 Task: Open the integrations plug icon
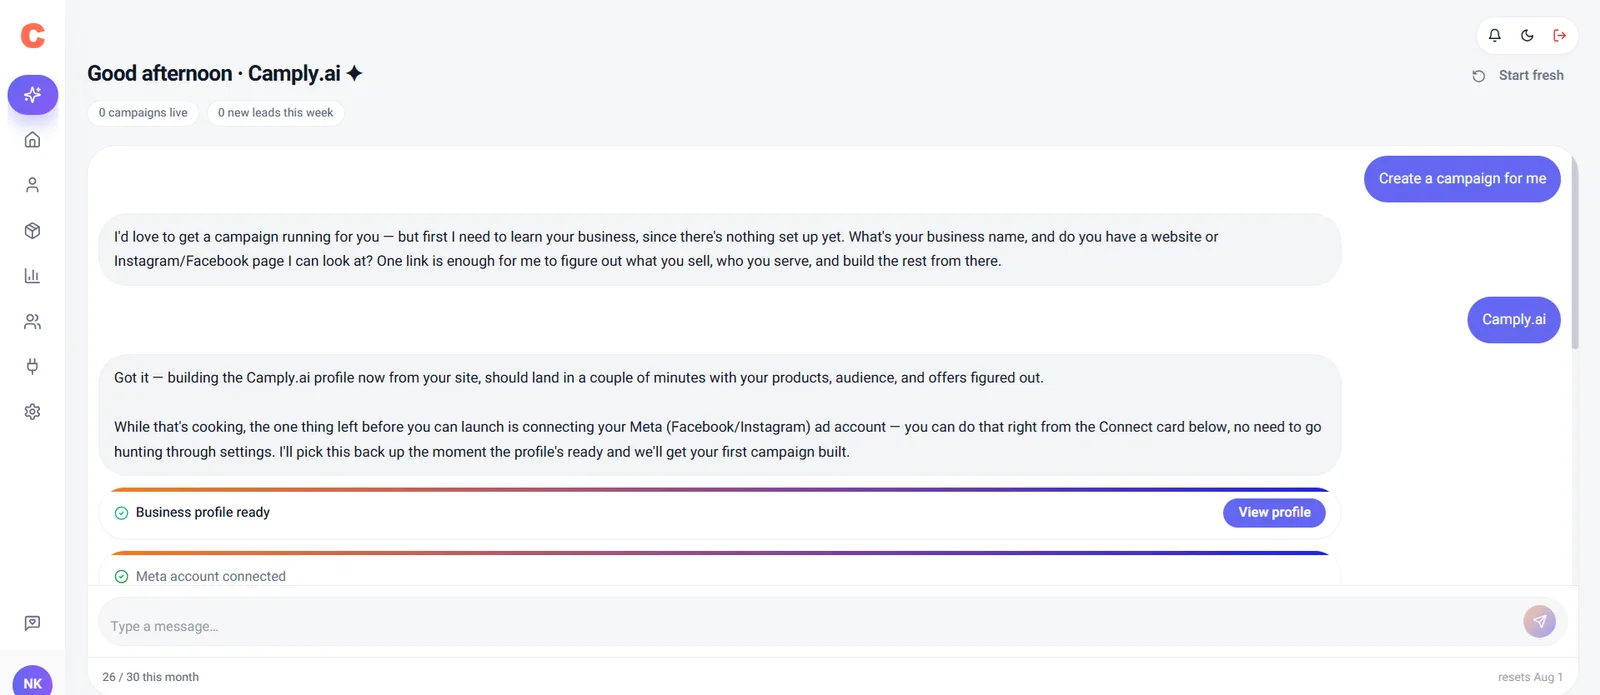(x=32, y=367)
